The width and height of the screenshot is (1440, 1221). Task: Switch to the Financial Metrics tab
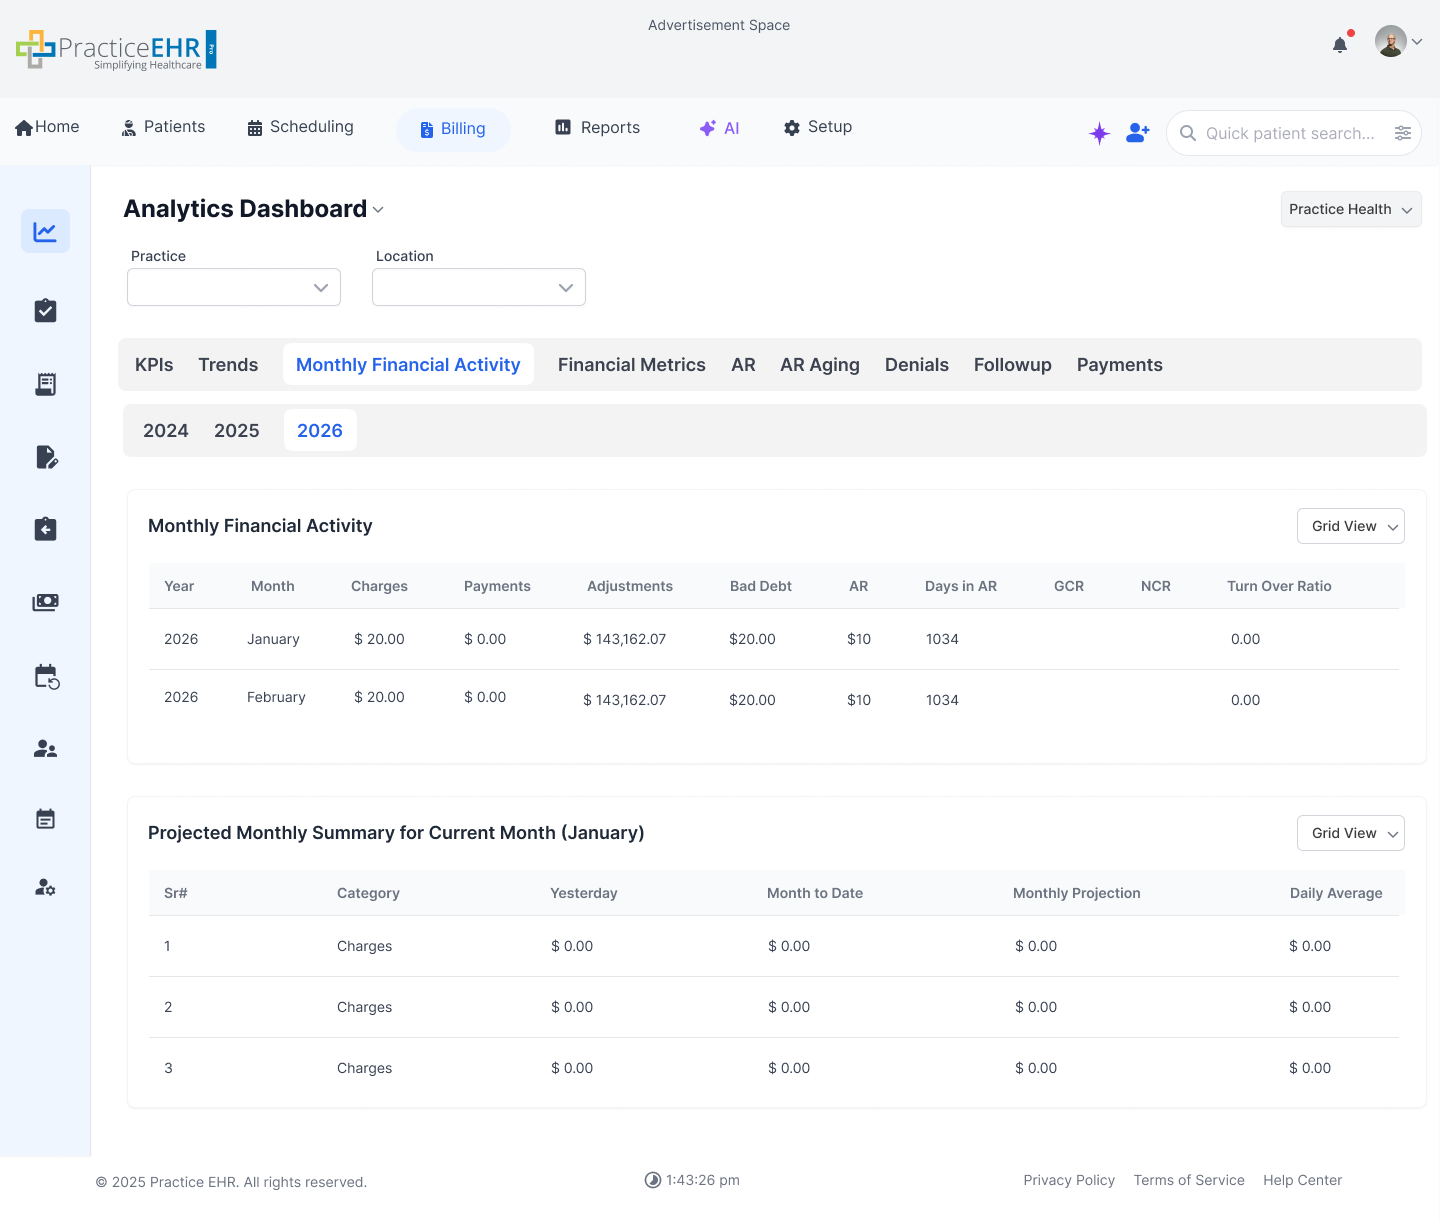[631, 364]
